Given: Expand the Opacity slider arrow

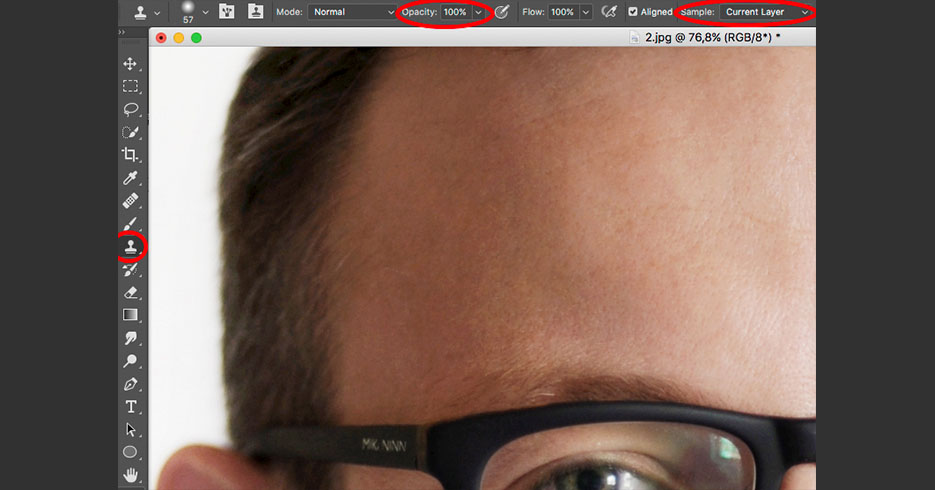Looking at the screenshot, I should [479, 12].
